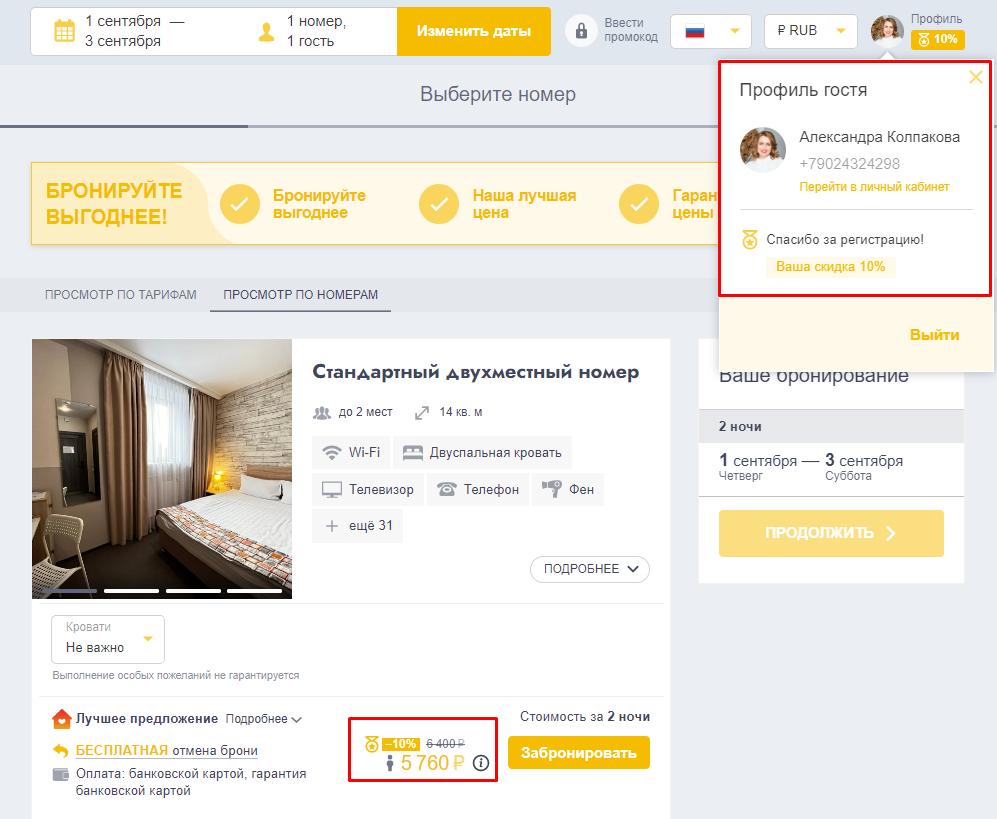Click the Изменить даты button

coord(474,31)
